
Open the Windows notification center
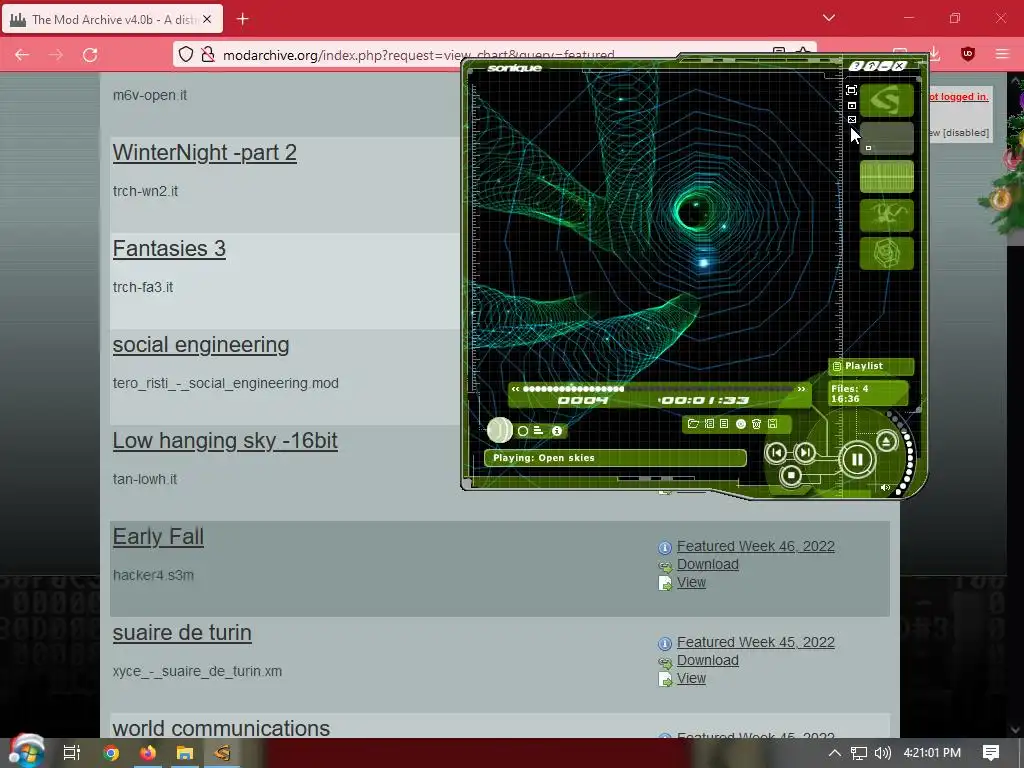[x=991, y=753]
